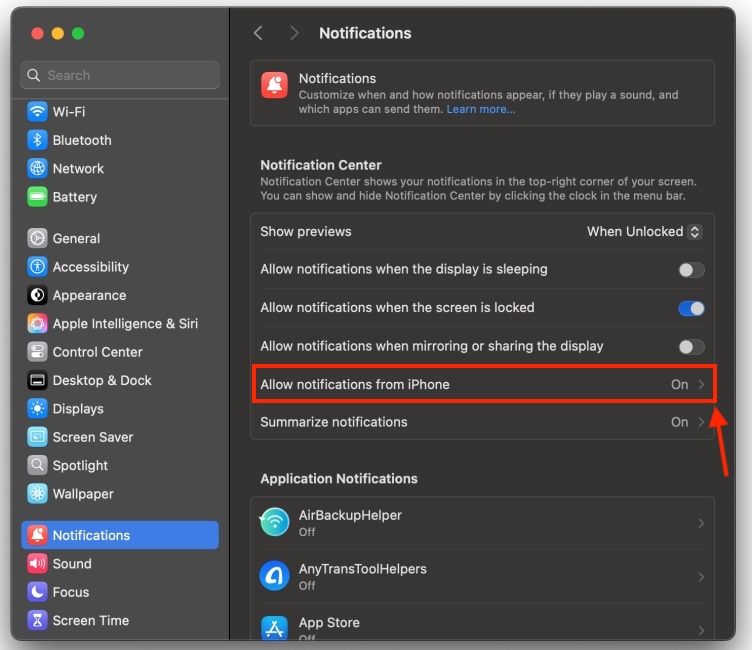Viewport: 752px width, 650px height.
Task: Open AnyTransToolHelpers notification settings
Action: [x=482, y=576]
